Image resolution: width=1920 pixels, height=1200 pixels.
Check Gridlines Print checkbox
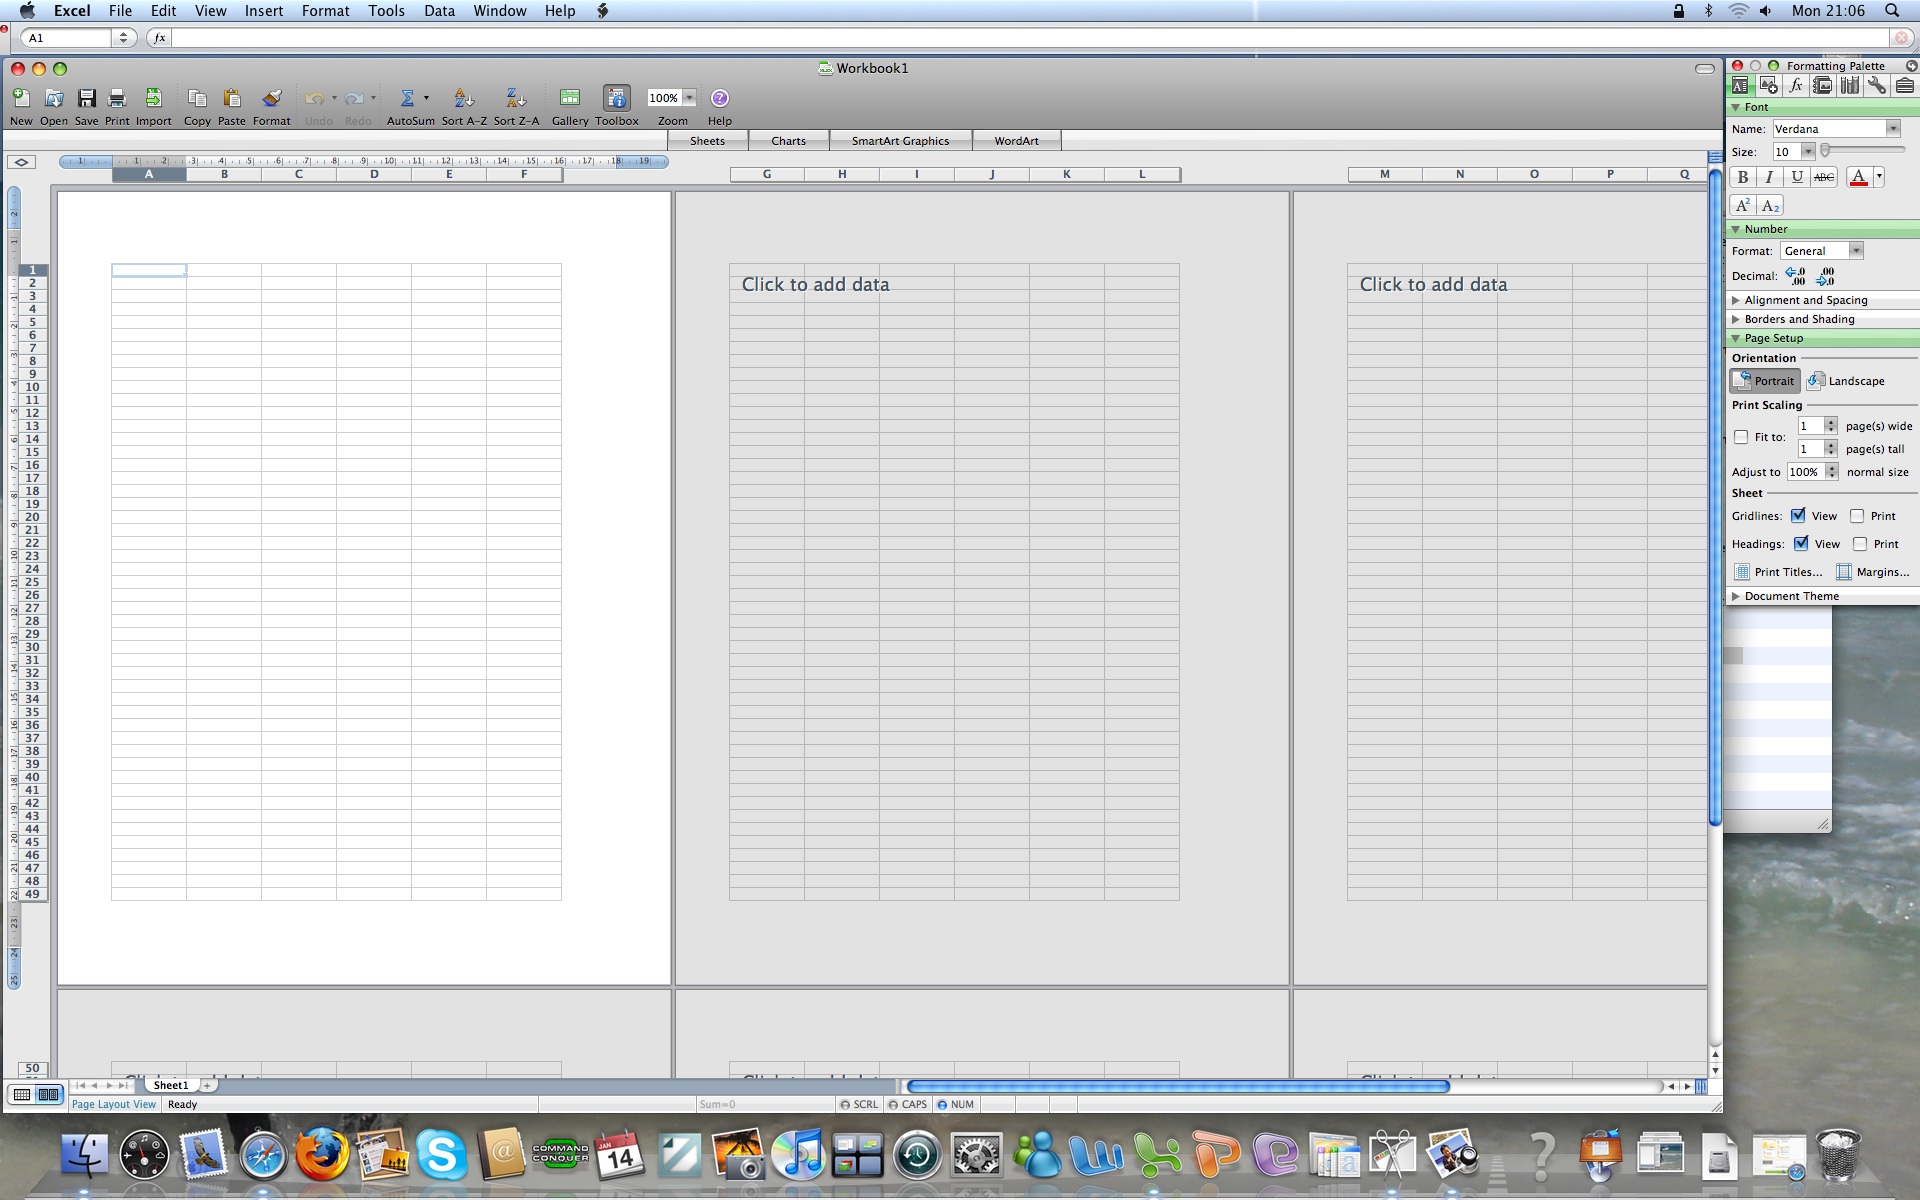click(1857, 516)
